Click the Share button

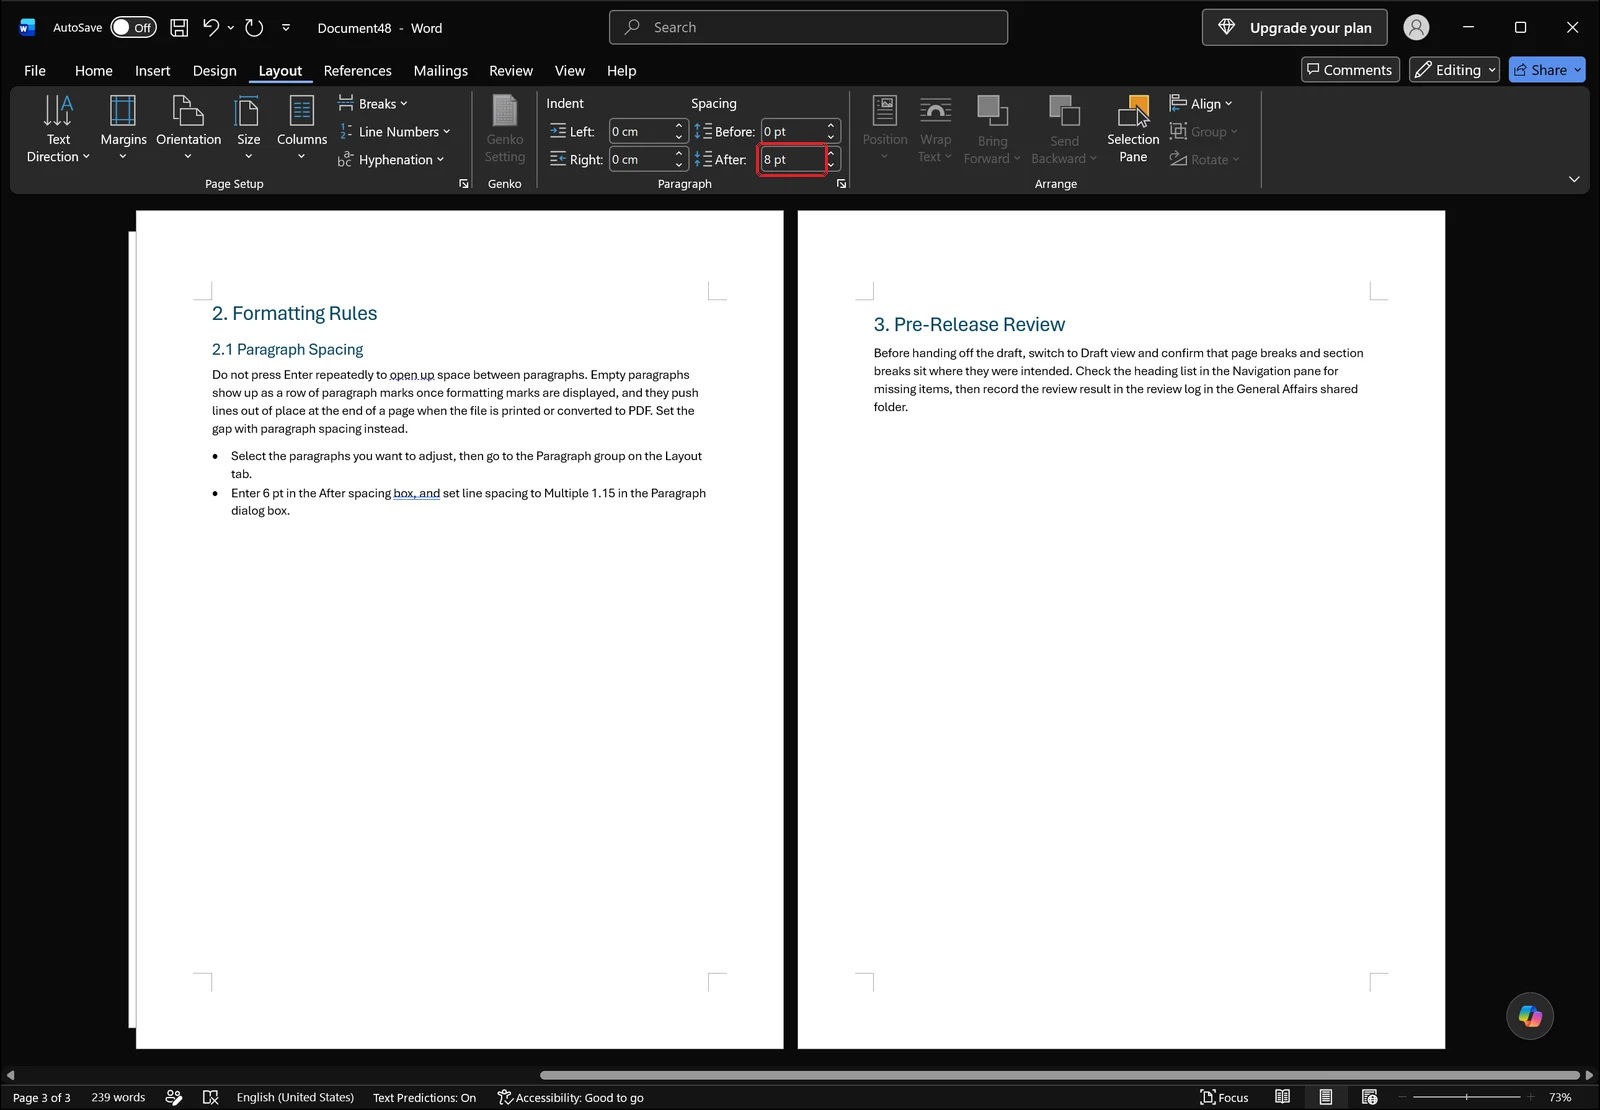pyautogui.click(x=1547, y=70)
